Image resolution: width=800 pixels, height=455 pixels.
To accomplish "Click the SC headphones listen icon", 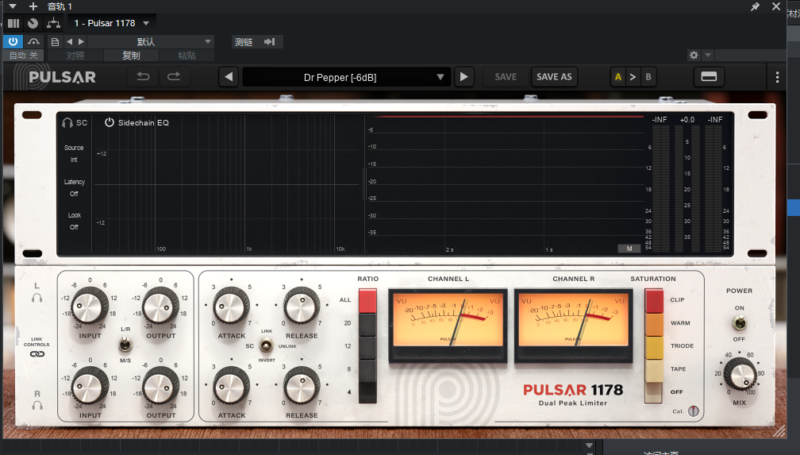I will coord(67,123).
